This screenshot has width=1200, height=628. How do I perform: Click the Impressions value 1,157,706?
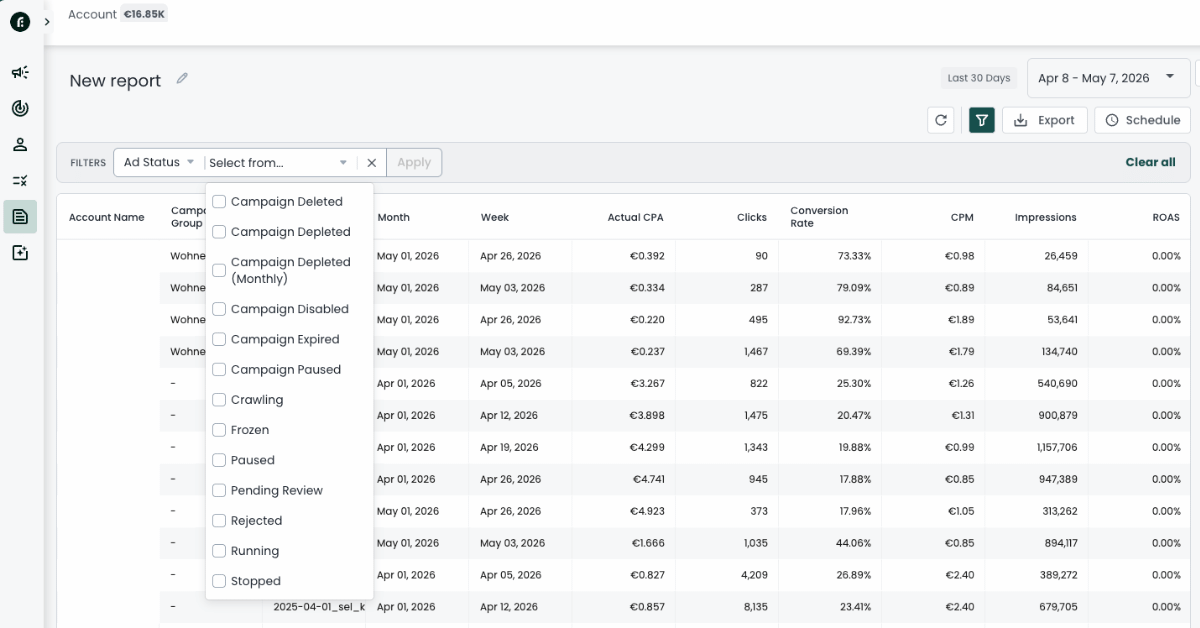(x=1057, y=447)
